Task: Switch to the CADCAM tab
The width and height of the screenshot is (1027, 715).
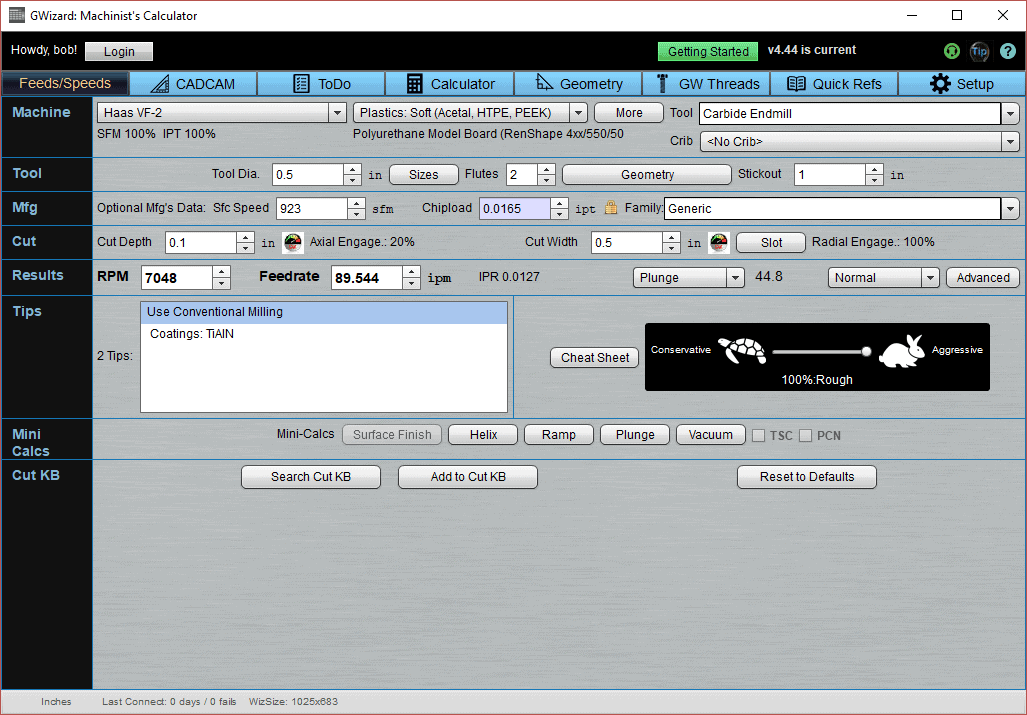Action: click(191, 83)
